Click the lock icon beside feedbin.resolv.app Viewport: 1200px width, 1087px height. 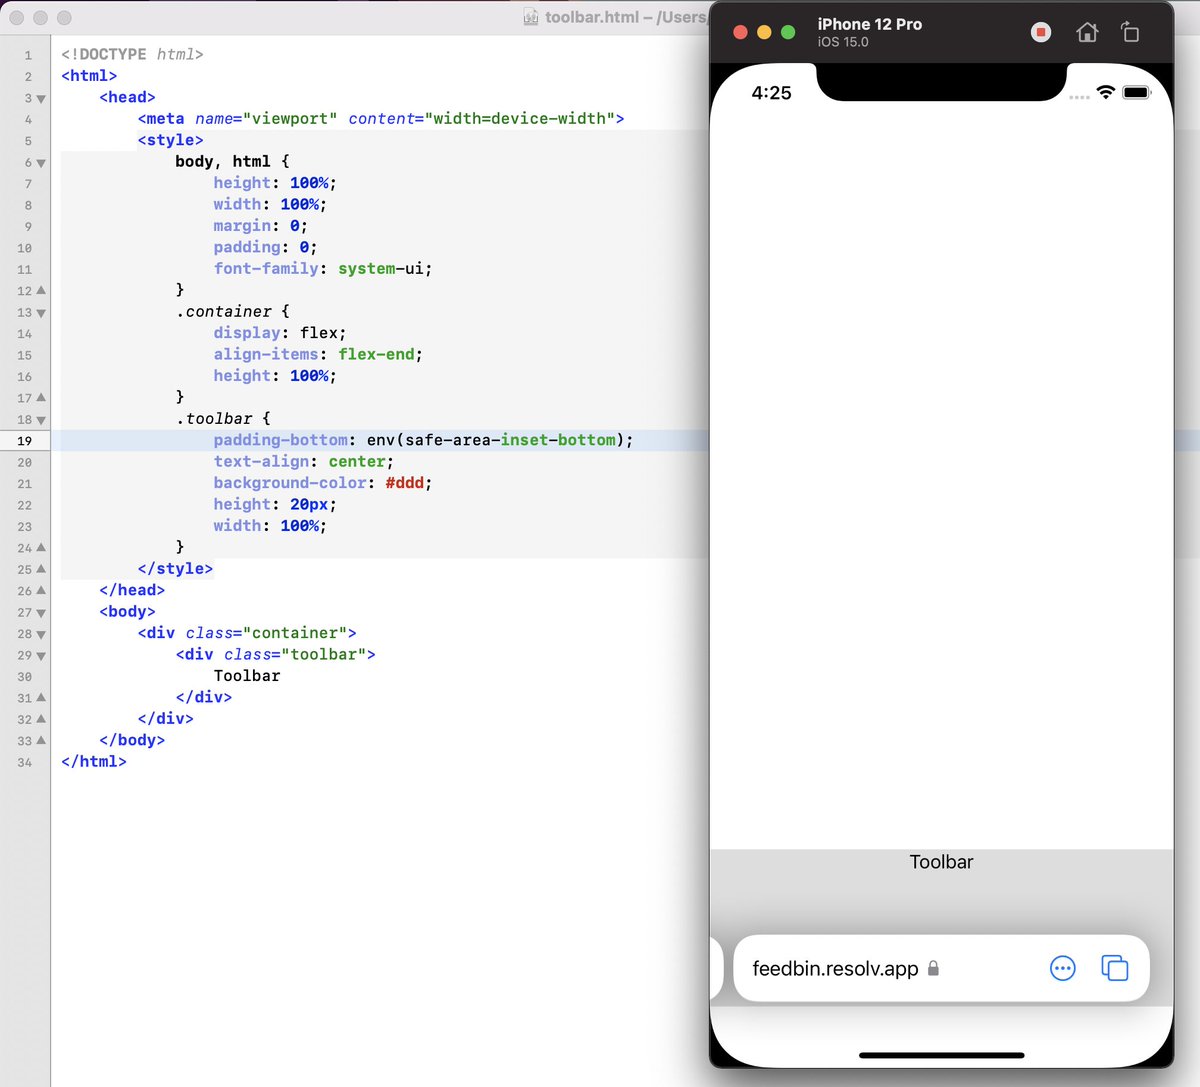click(933, 968)
